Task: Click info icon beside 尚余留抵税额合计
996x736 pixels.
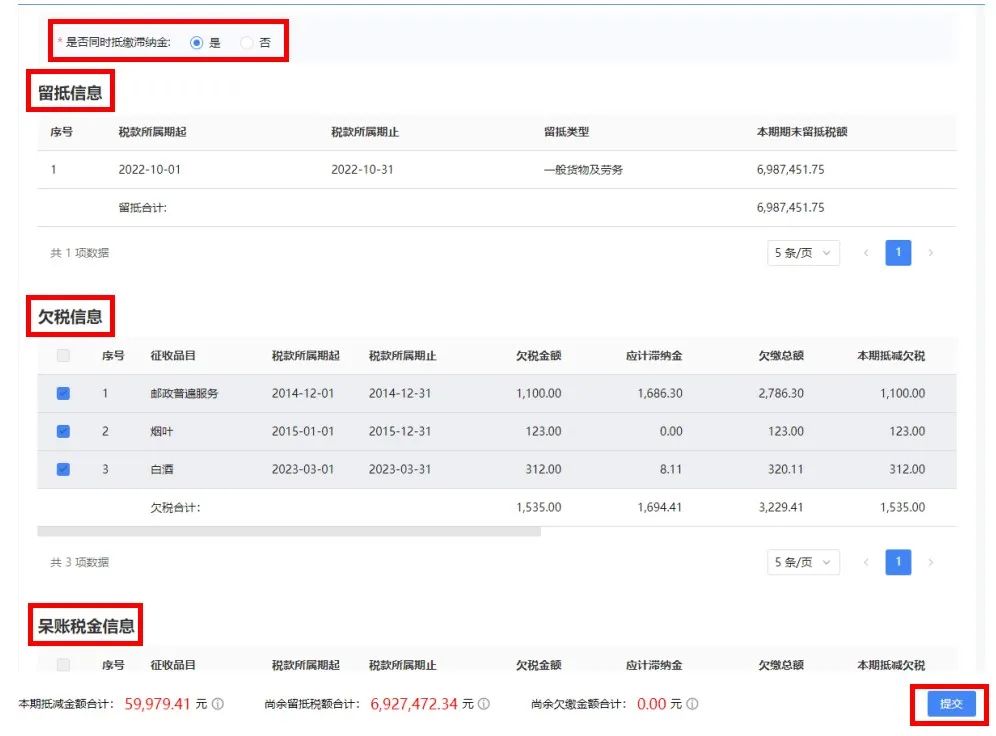Action: (484, 704)
